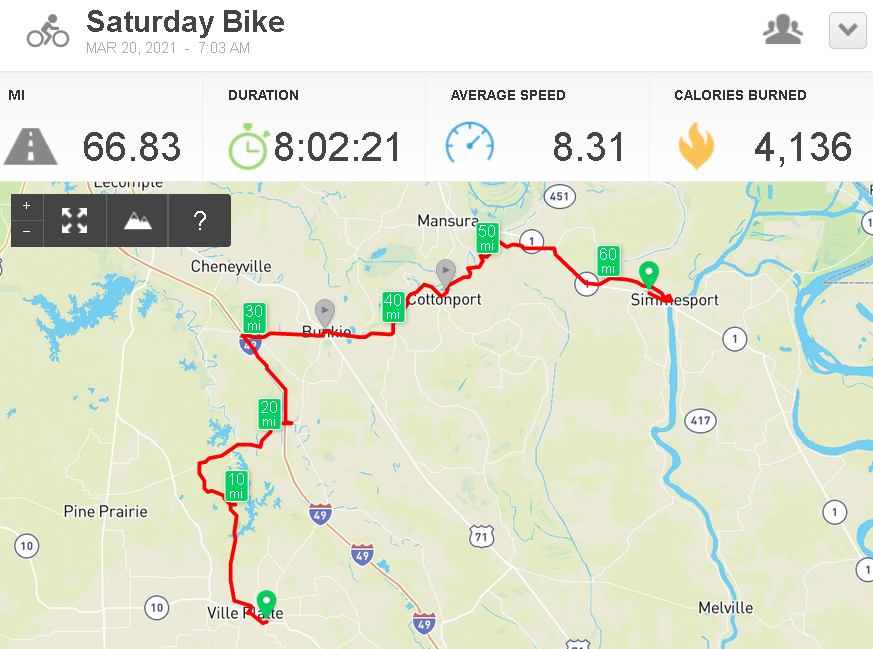Click the 4,136 calories burned stat
The height and width of the screenshot is (649, 873).
[x=803, y=148]
